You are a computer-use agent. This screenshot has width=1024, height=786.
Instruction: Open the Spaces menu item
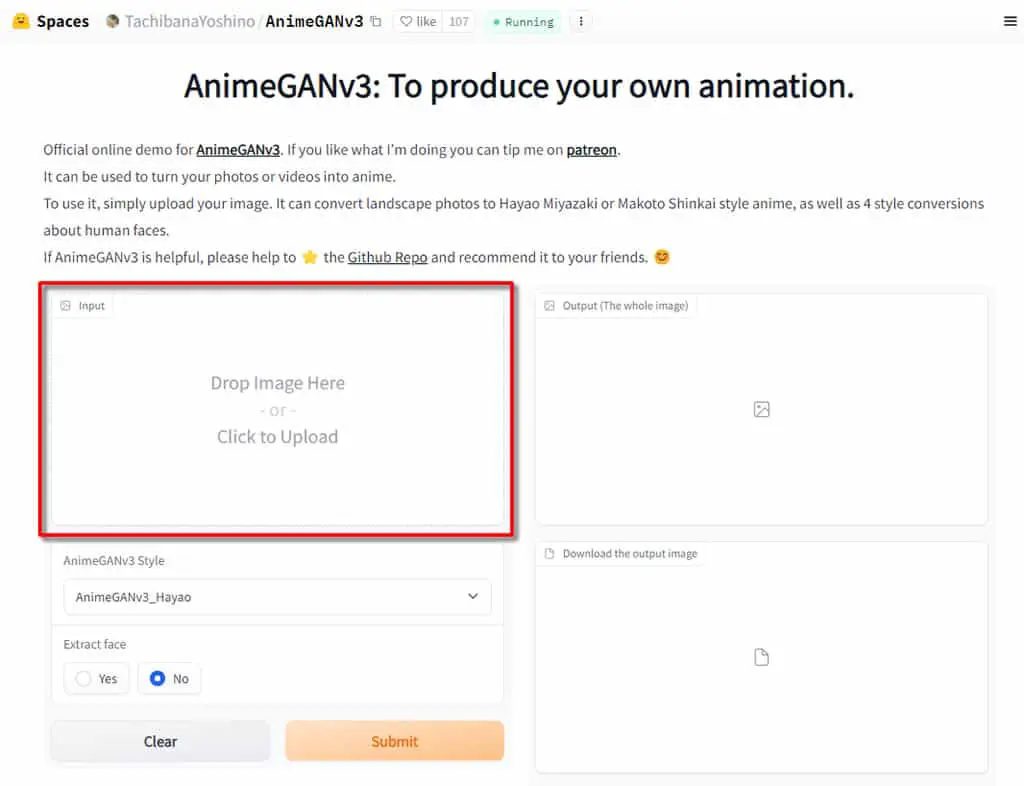63,22
